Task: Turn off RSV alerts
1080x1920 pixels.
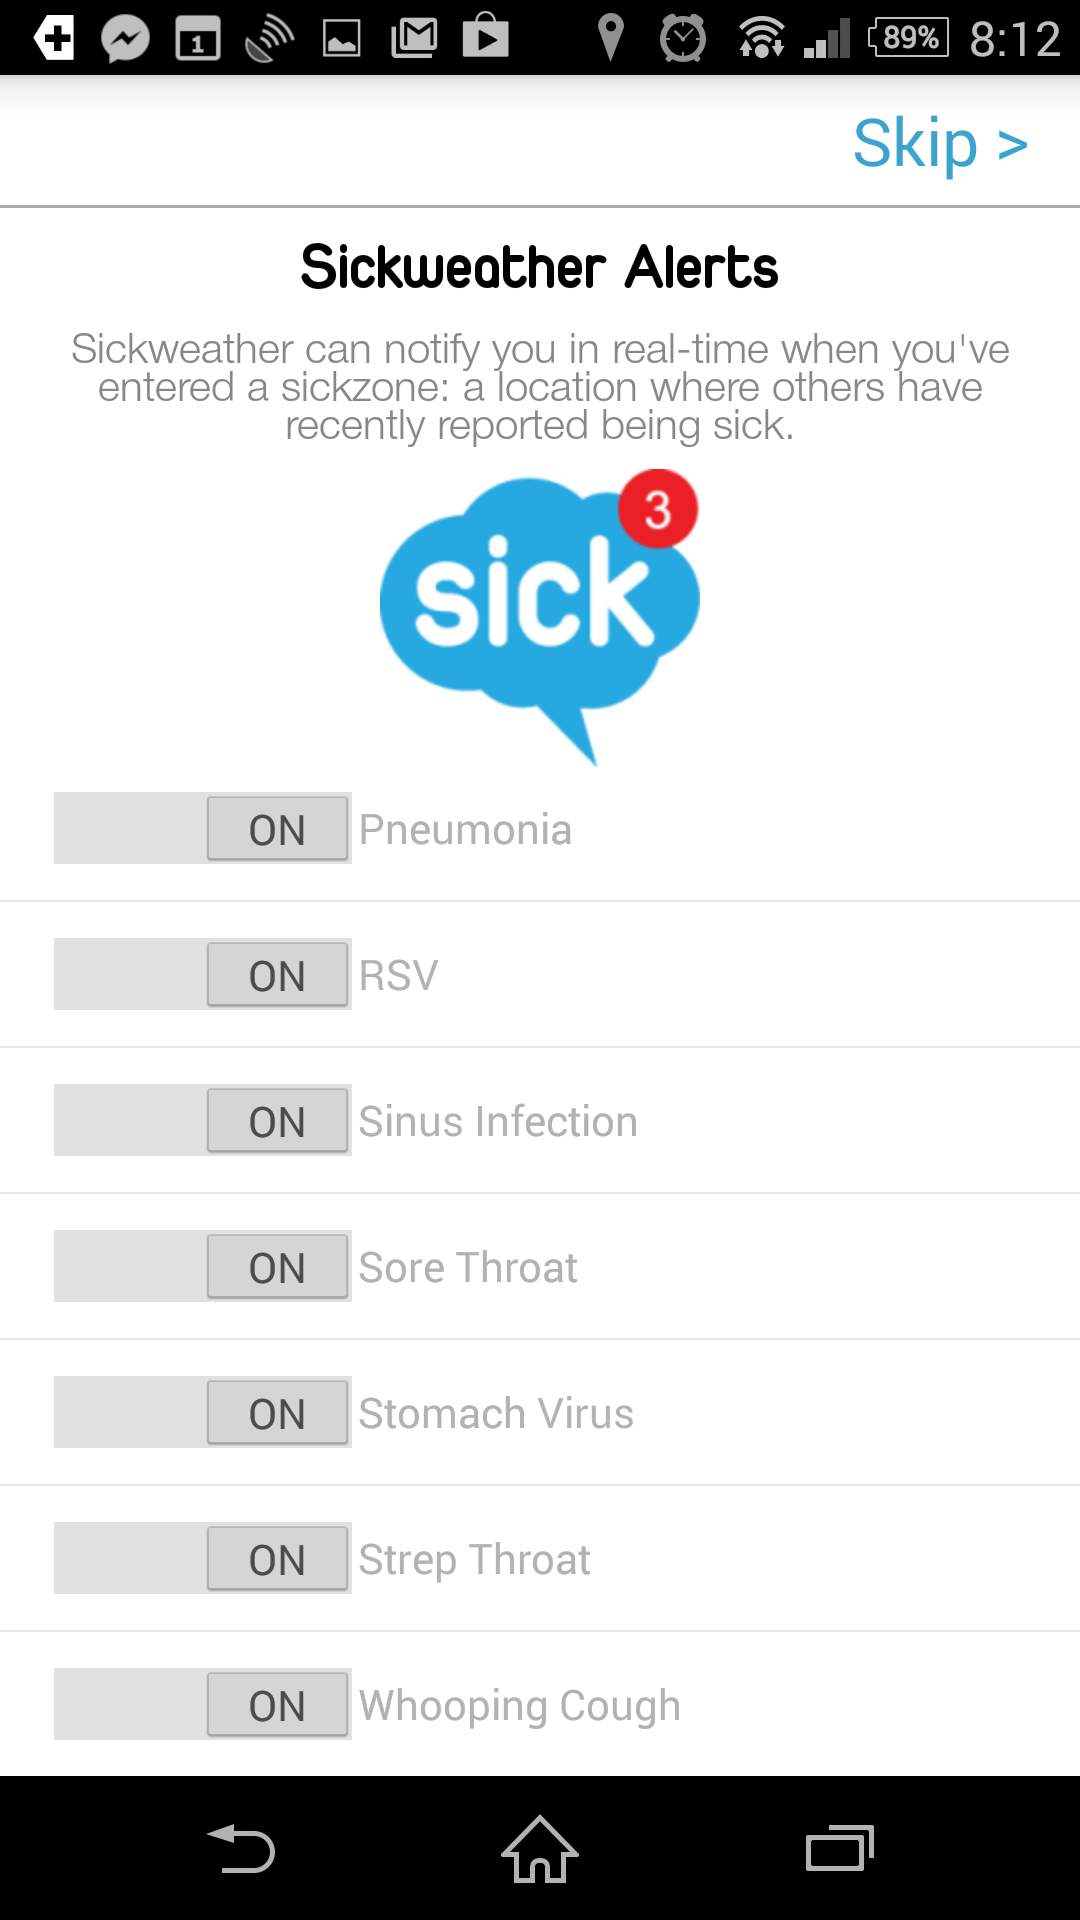Action: 202,974
